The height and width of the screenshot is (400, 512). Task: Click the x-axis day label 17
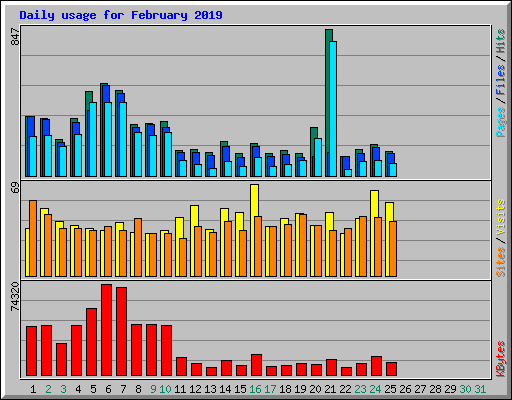270,389
